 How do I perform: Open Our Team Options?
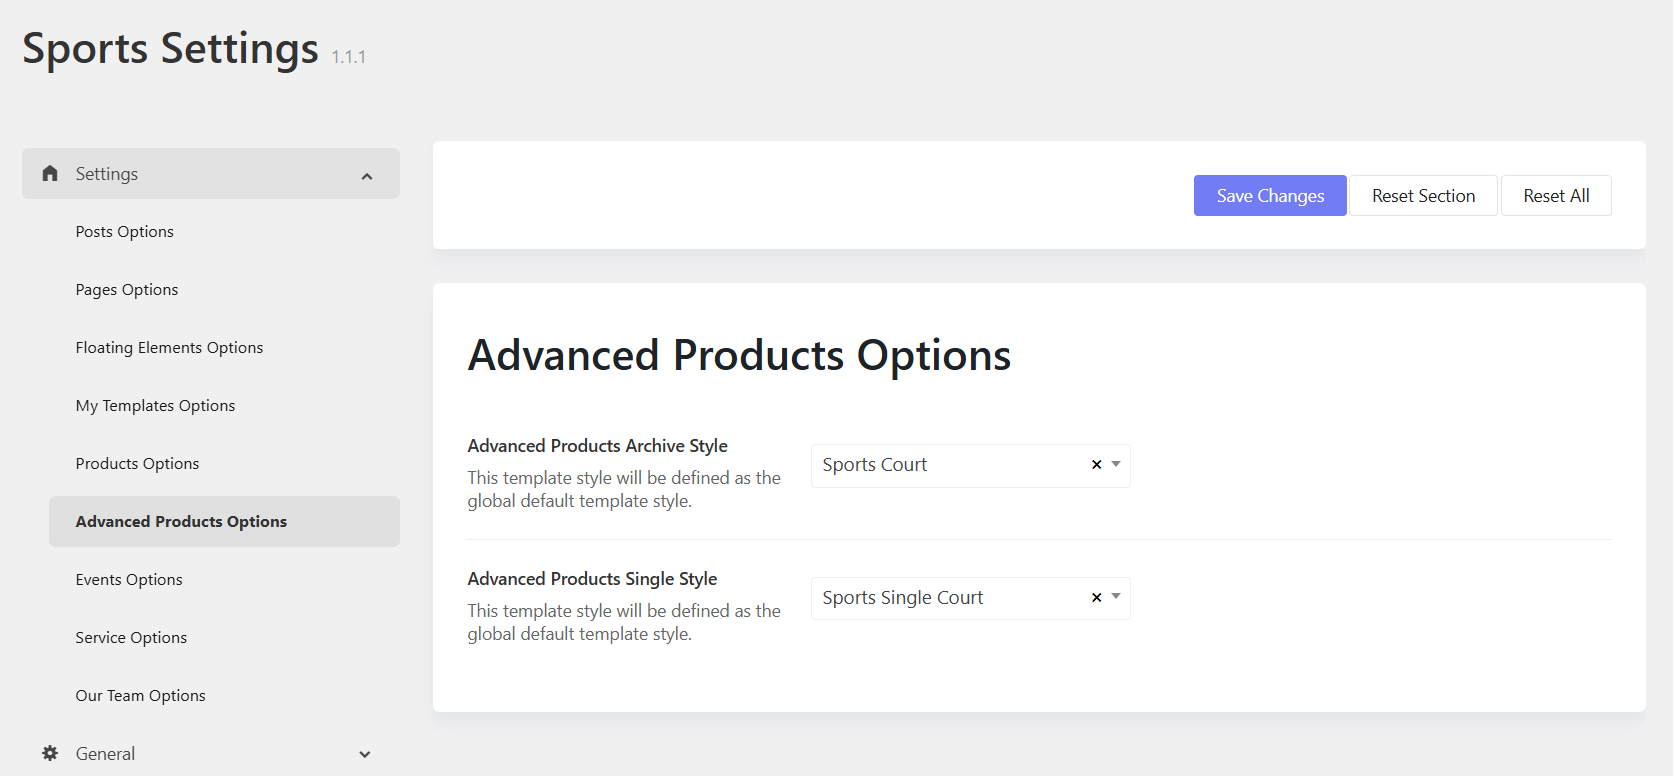tap(141, 696)
